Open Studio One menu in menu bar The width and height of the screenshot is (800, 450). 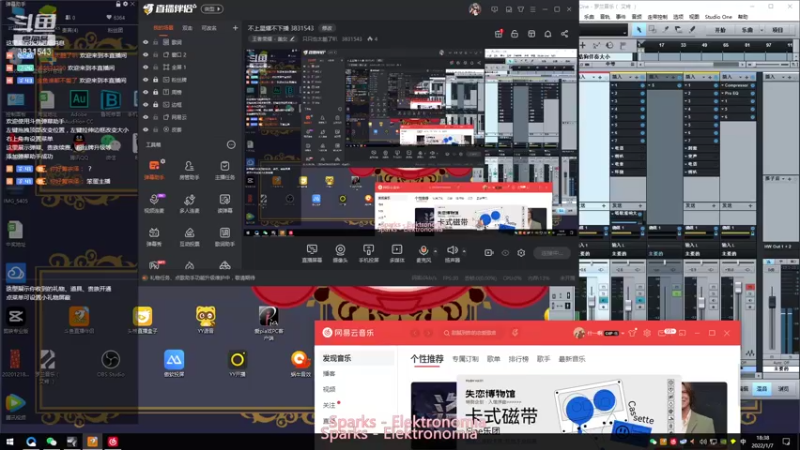point(718,17)
